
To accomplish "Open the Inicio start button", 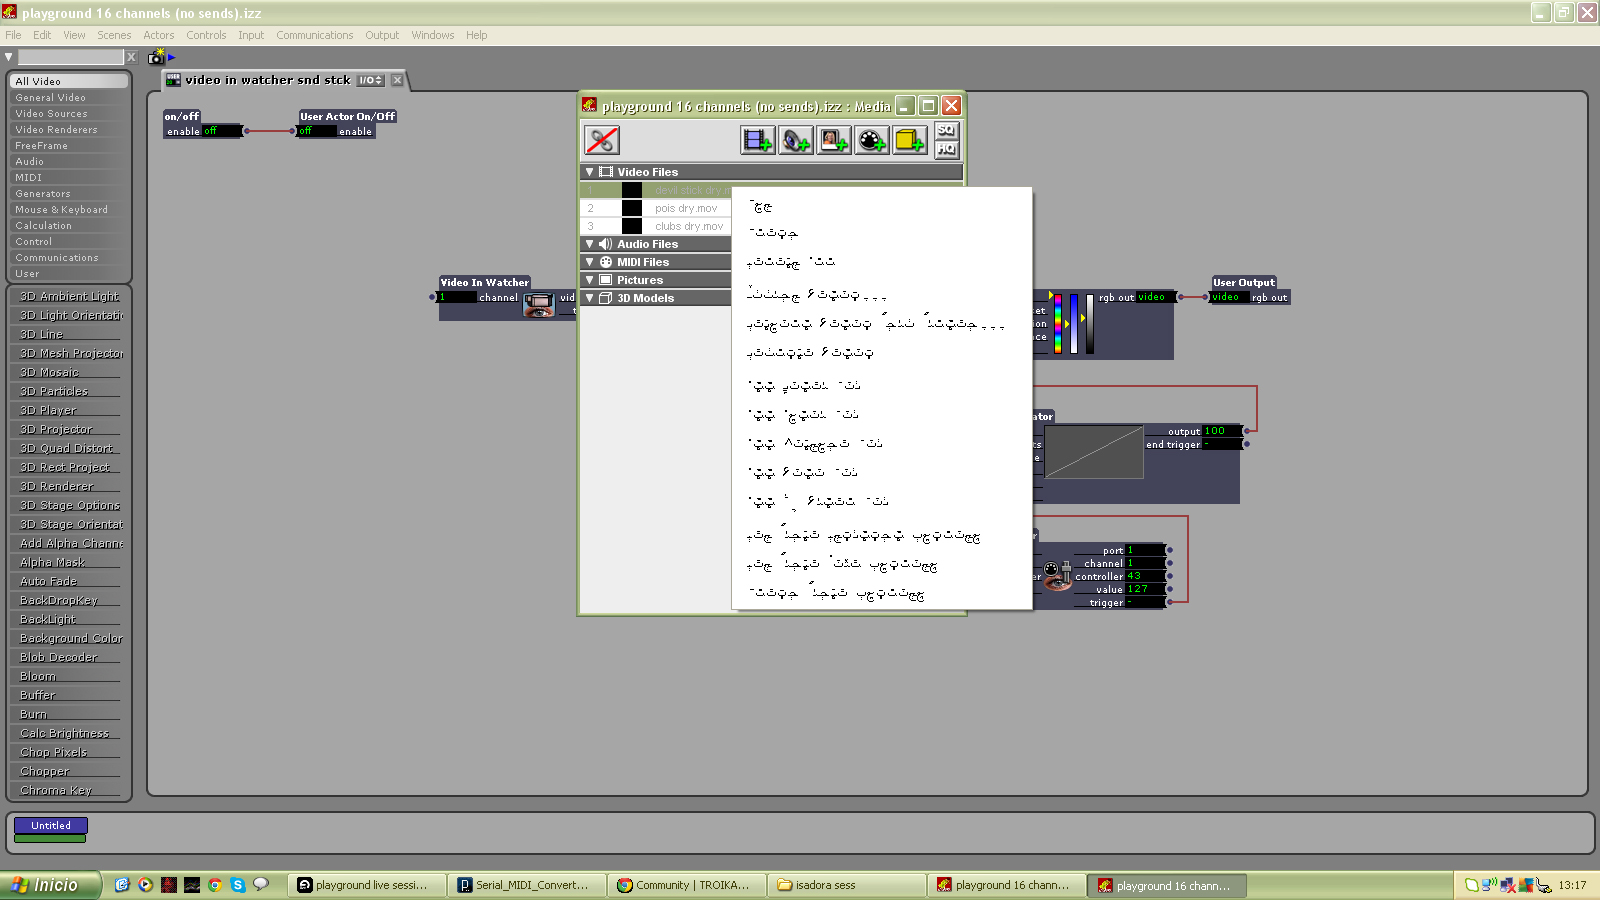I will pyautogui.click(x=51, y=885).
